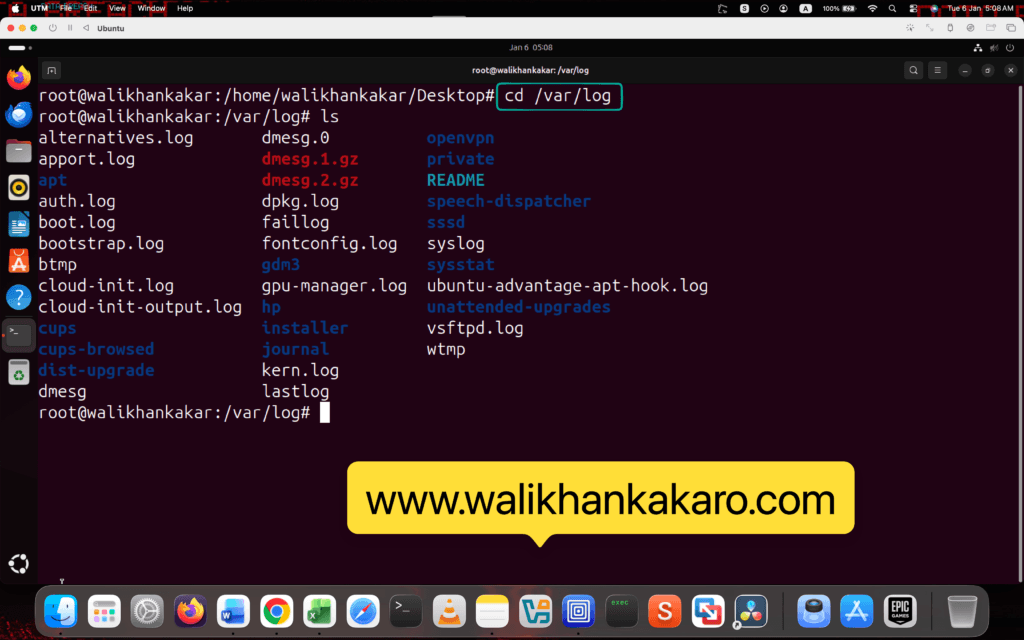Open a new terminal tab

(x=52, y=70)
